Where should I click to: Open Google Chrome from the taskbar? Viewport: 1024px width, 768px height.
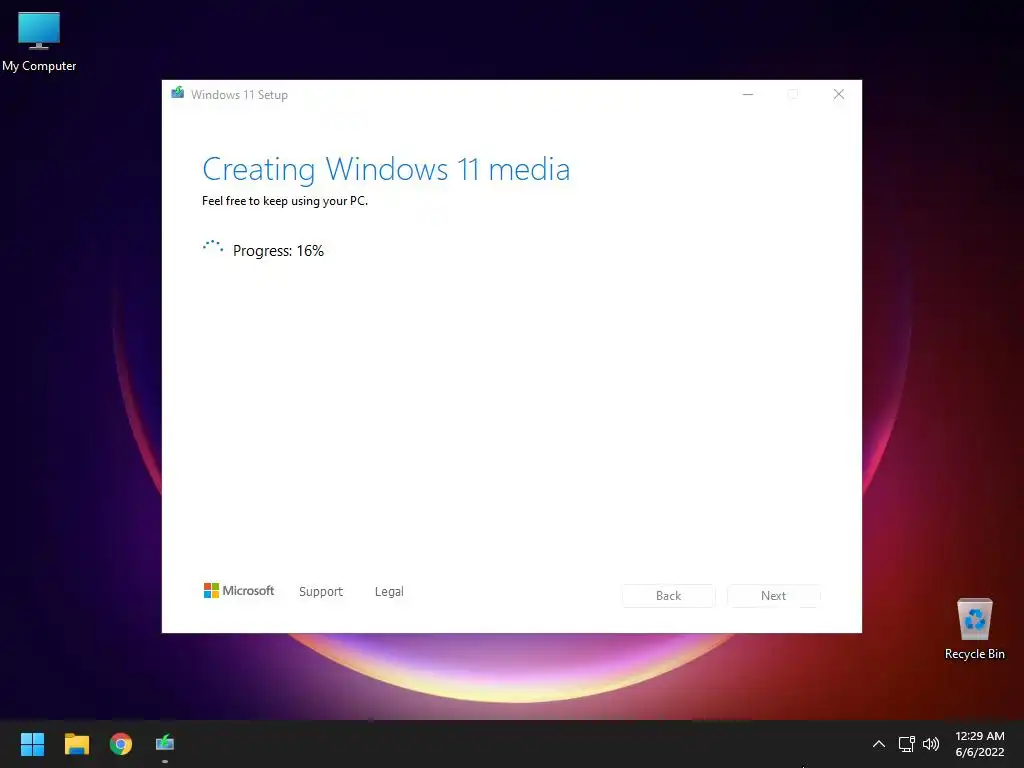tap(121, 744)
